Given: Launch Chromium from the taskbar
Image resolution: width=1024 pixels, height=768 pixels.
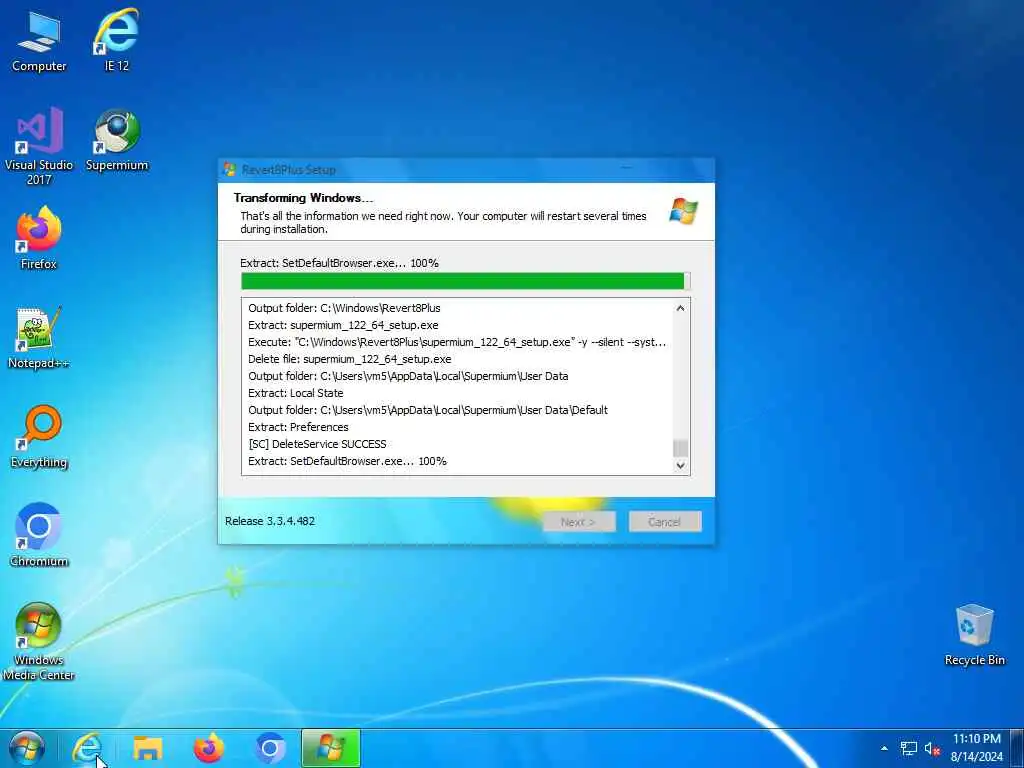Looking at the screenshot, I should [x=270, y=748].
